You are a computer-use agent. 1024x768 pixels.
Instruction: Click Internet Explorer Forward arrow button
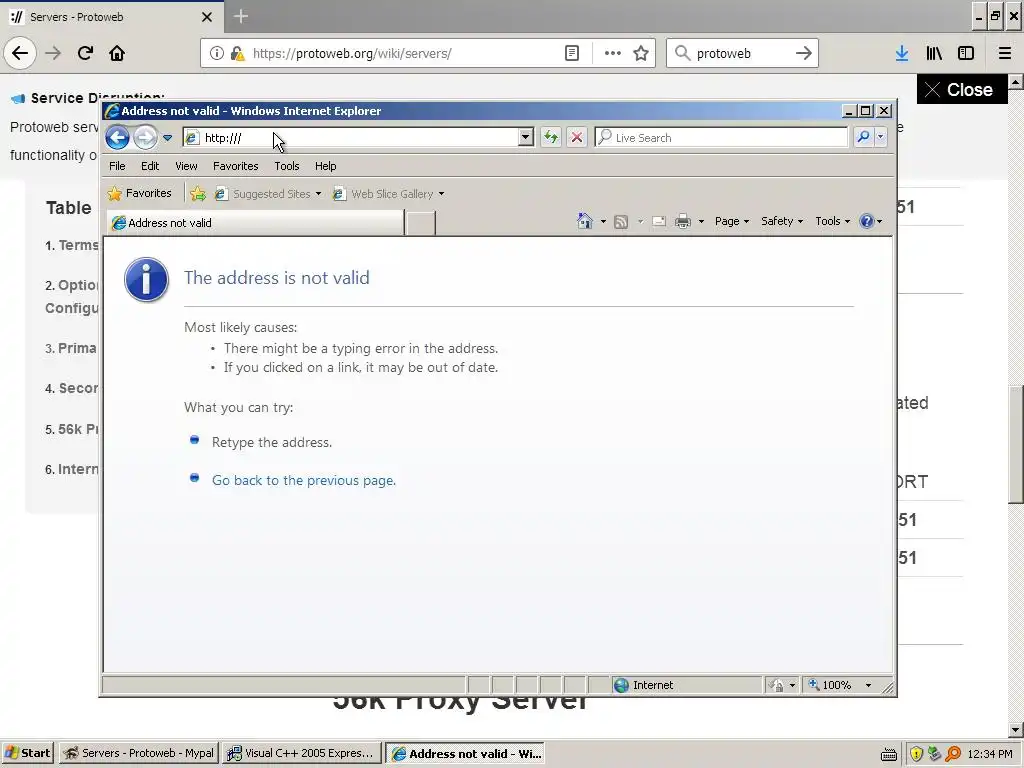[x=145, y=138]
